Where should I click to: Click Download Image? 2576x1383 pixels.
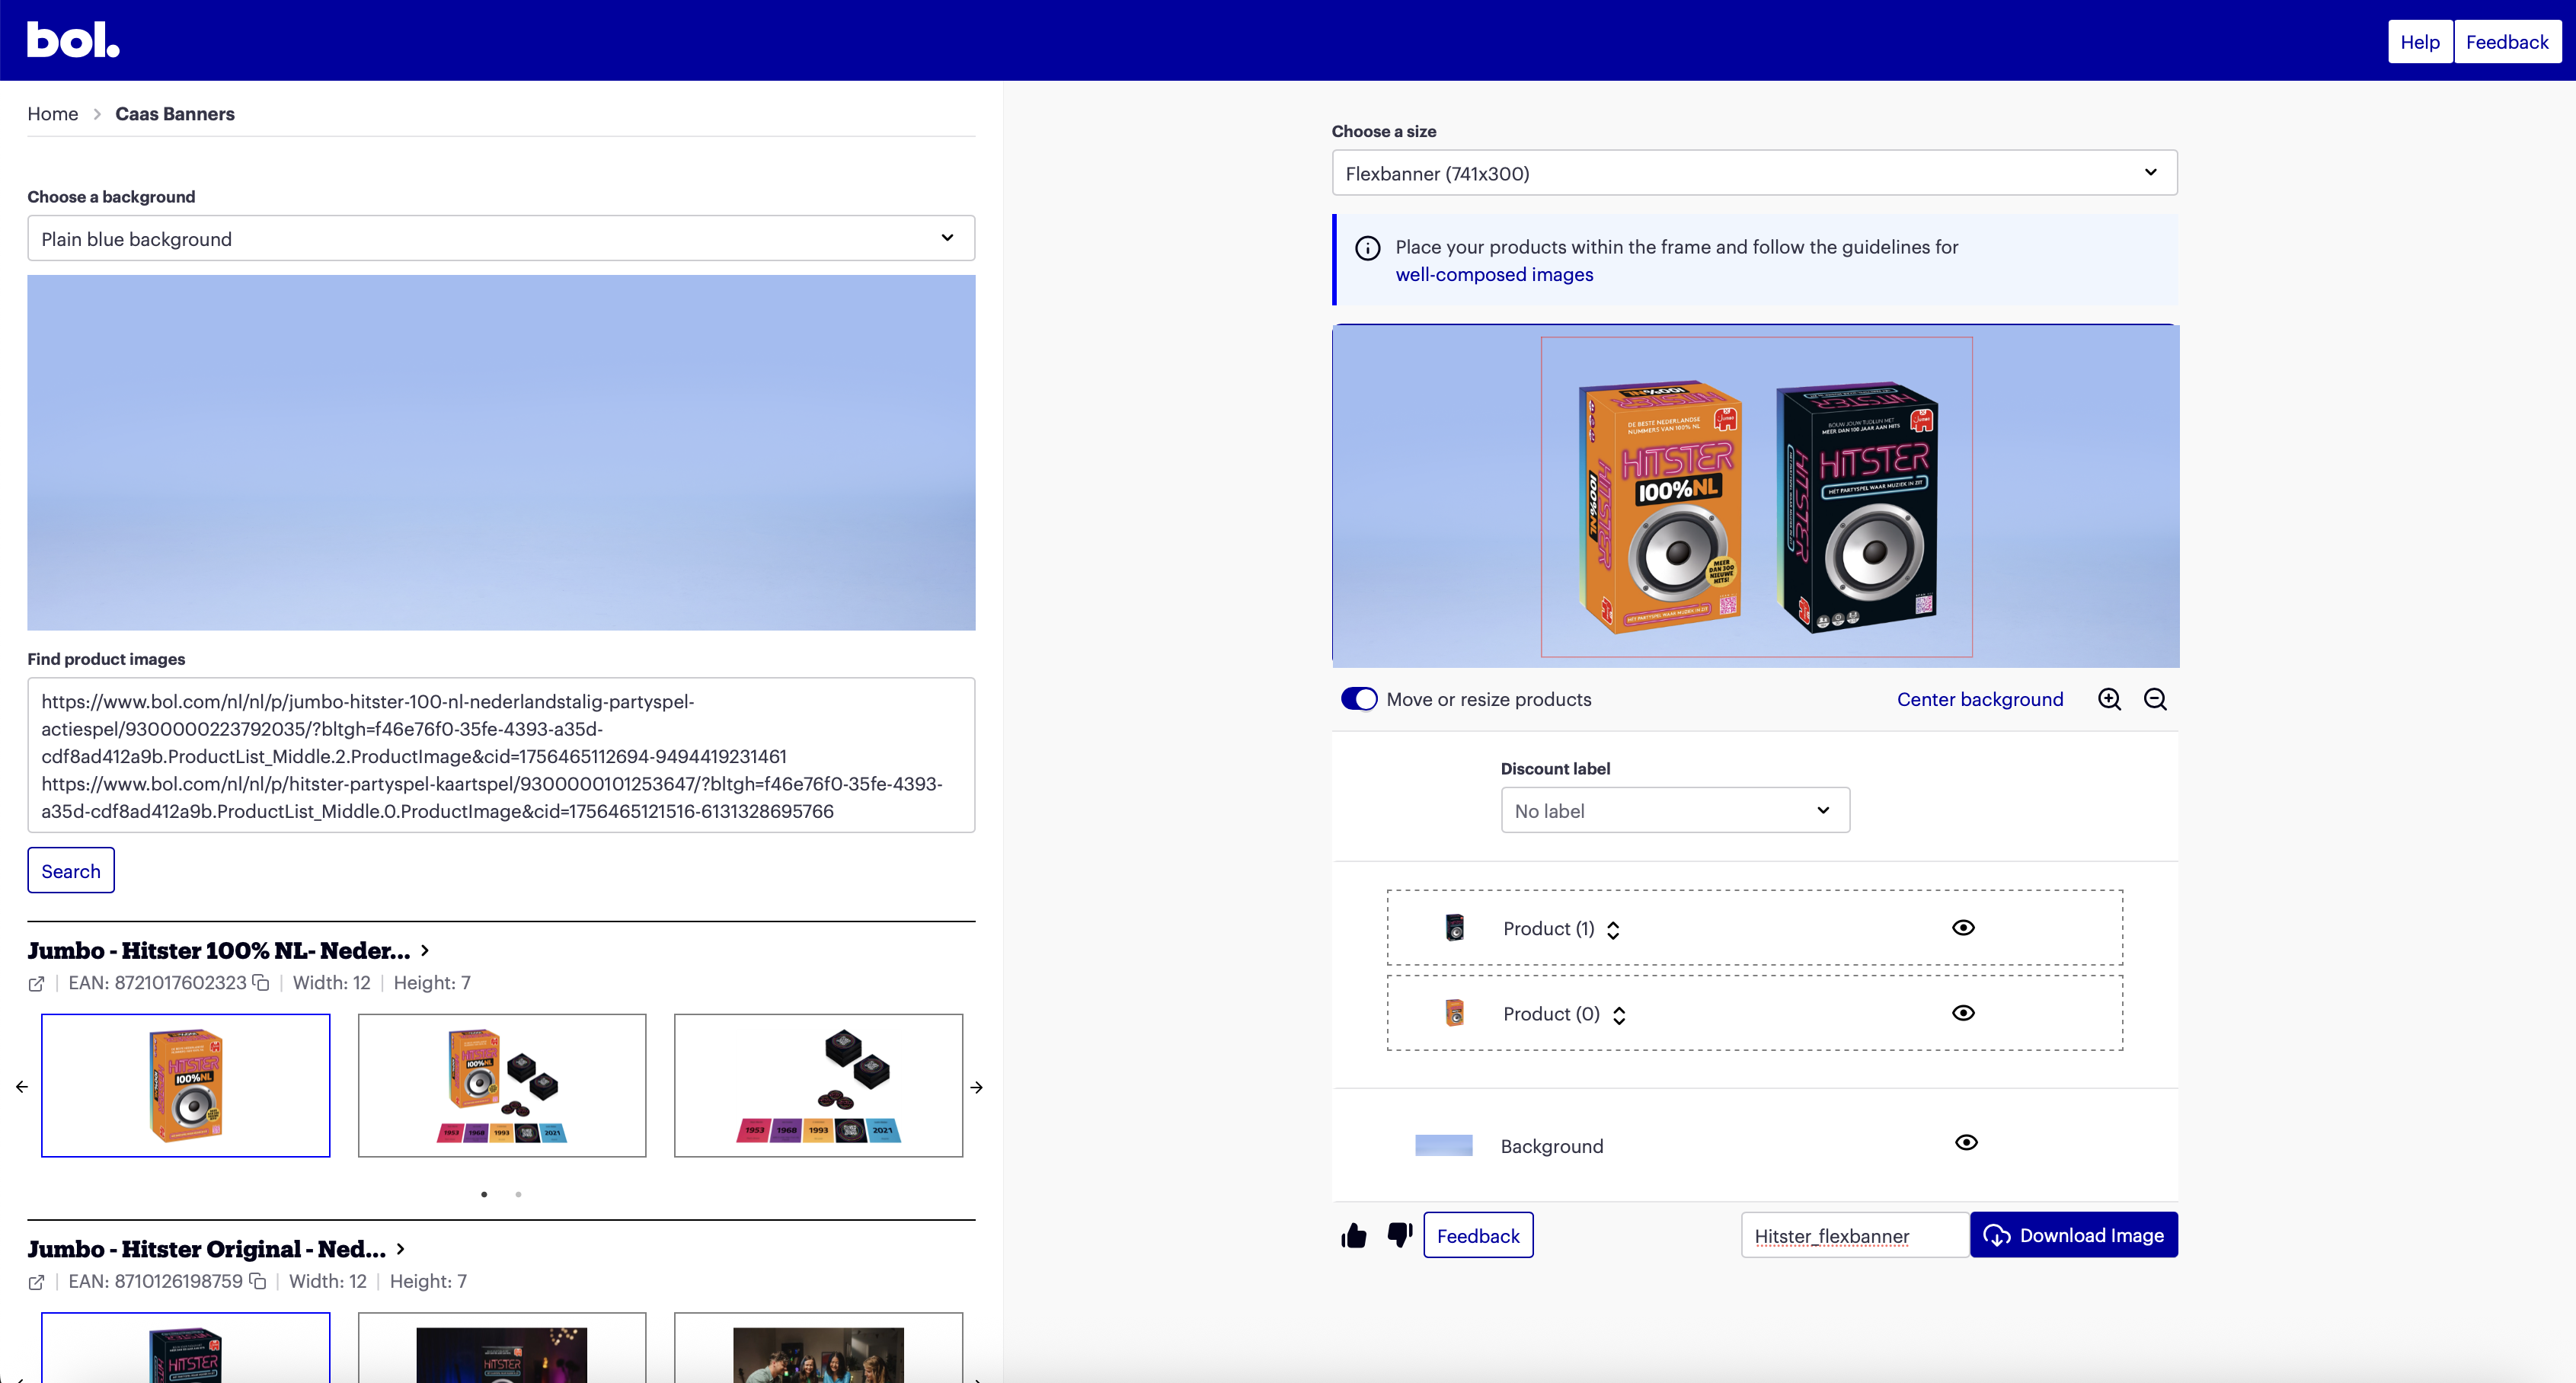(x=2074, y=1235)
